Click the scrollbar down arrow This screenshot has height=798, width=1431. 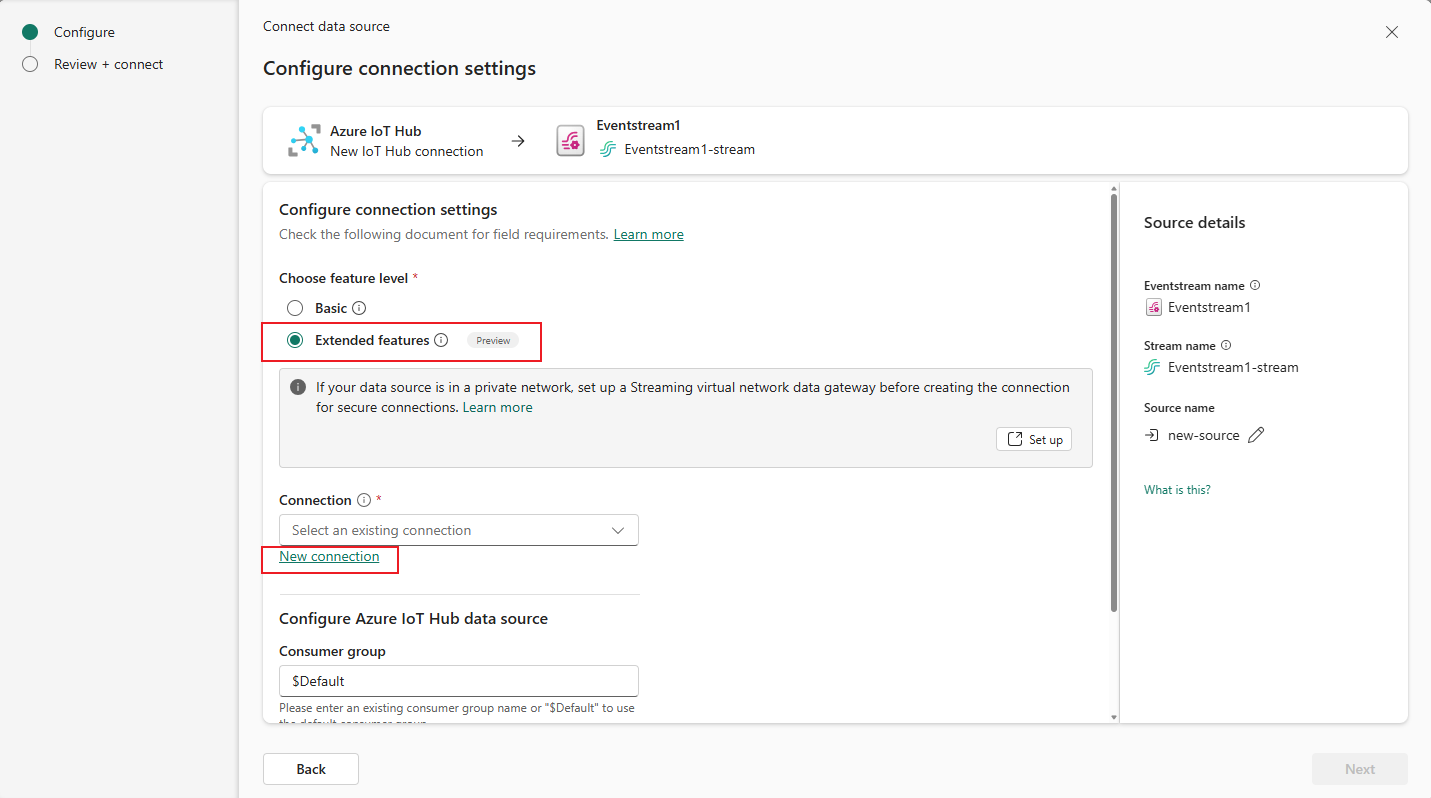[x=1113, y=716]
